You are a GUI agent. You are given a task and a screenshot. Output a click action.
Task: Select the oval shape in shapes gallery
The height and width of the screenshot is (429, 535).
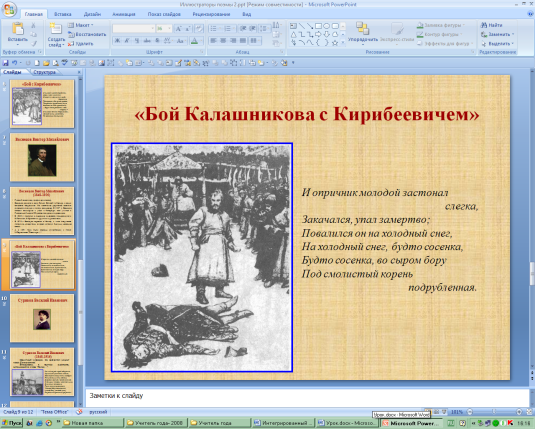(x=327, y=26)
